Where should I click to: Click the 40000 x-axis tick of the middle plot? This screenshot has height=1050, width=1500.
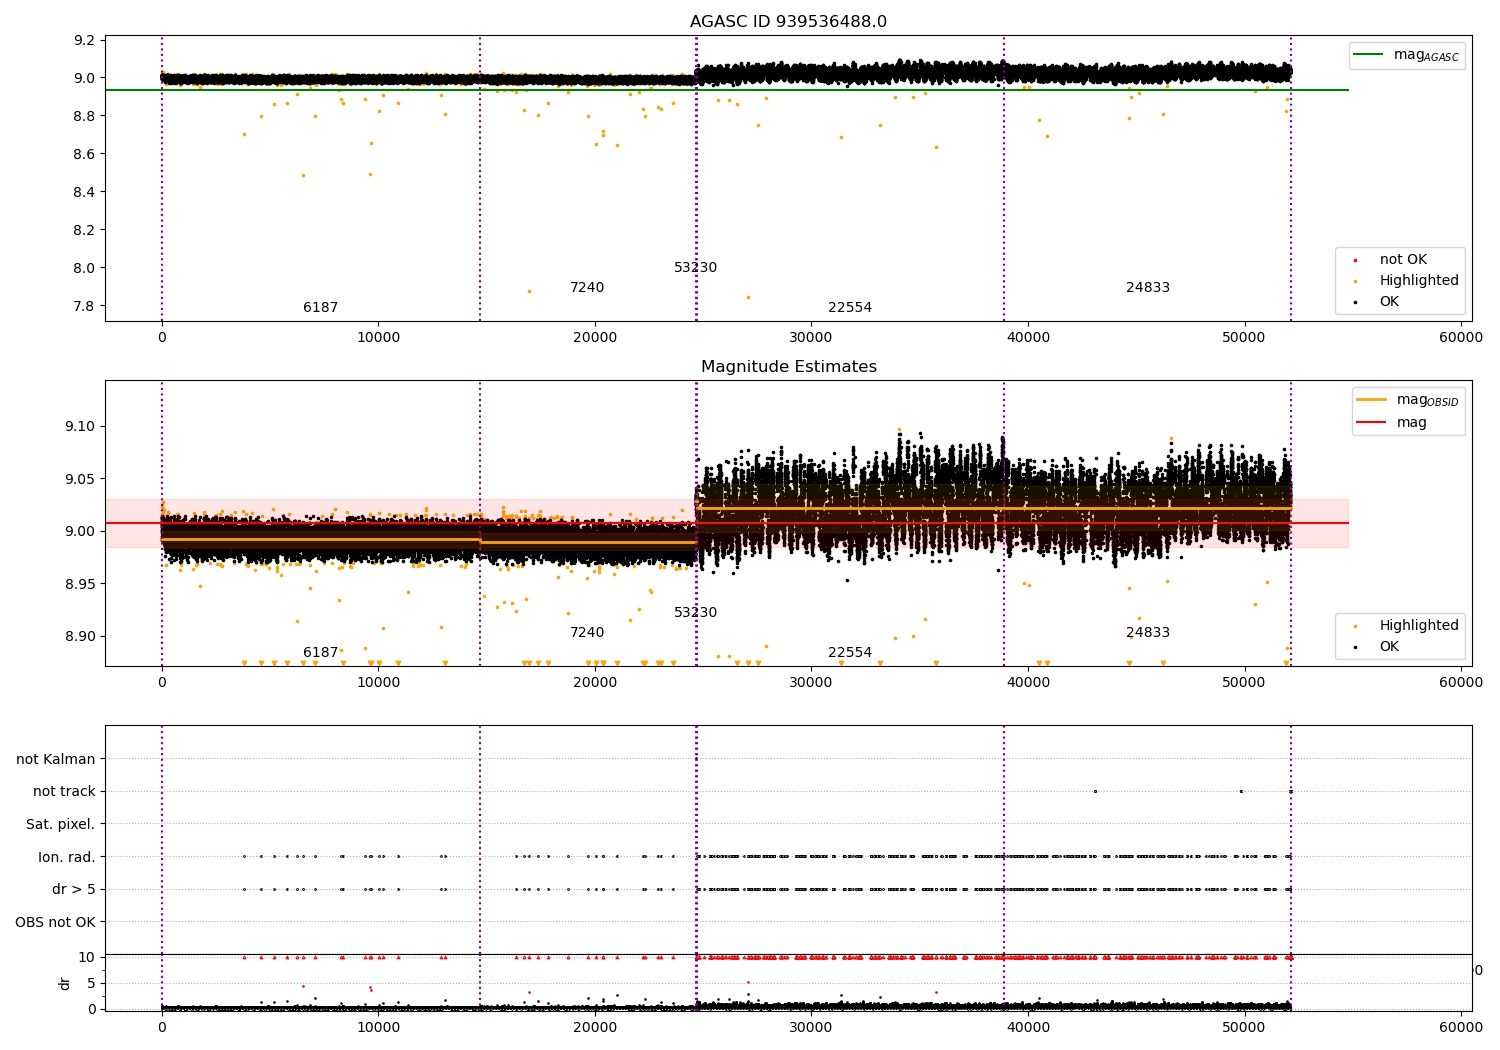1028,683
